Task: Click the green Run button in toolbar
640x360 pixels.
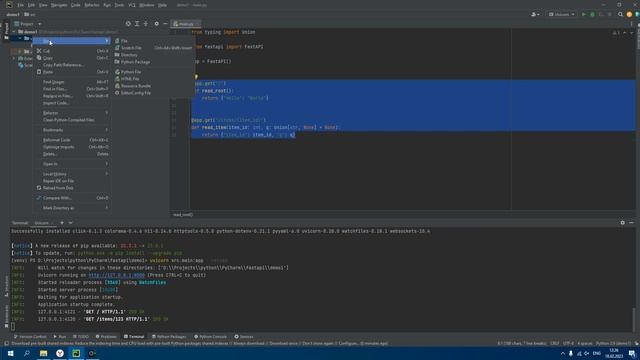Action: tap(584, 14)
